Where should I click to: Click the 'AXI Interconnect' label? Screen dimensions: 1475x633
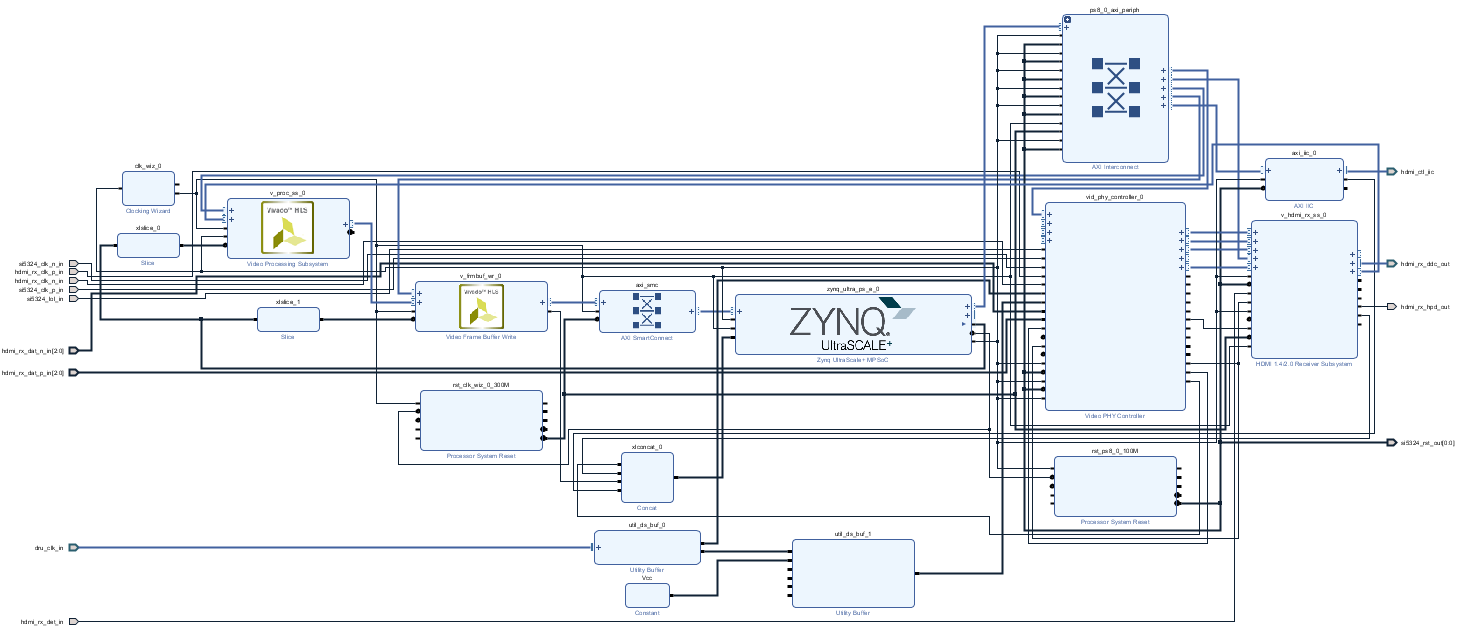[1115, 167]
